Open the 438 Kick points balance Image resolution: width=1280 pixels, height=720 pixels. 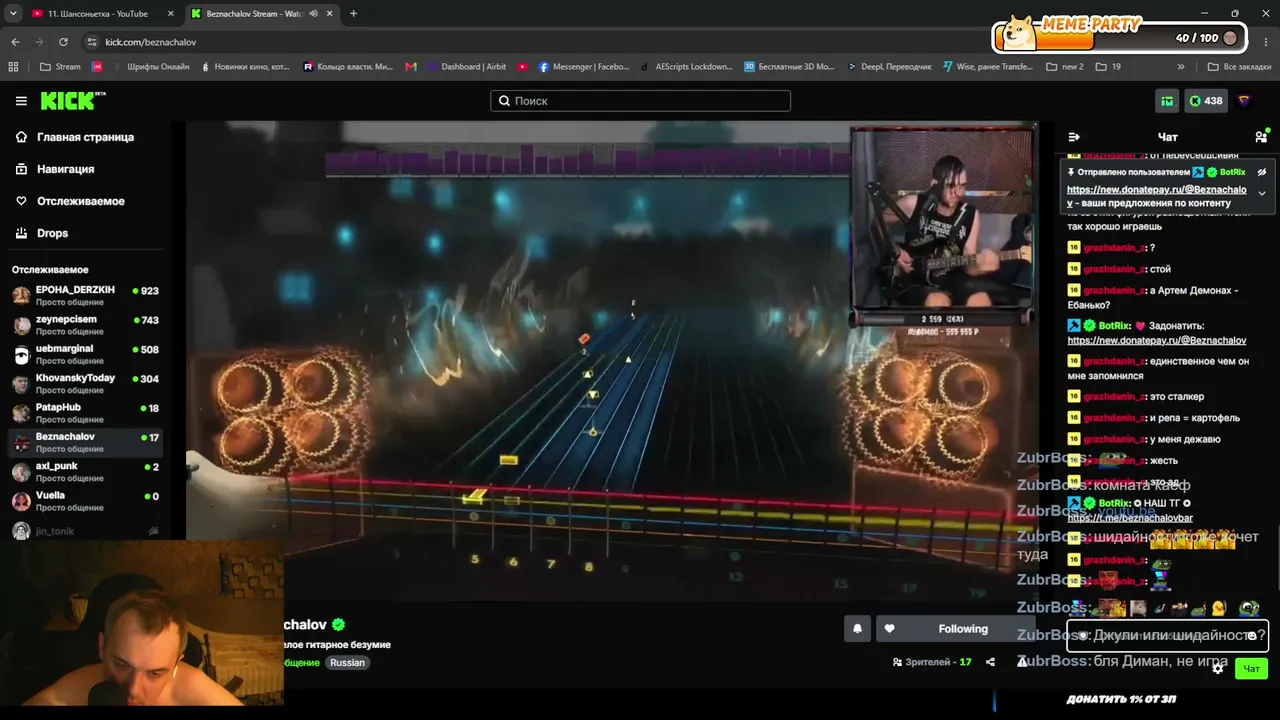(x=1206, y=101)
